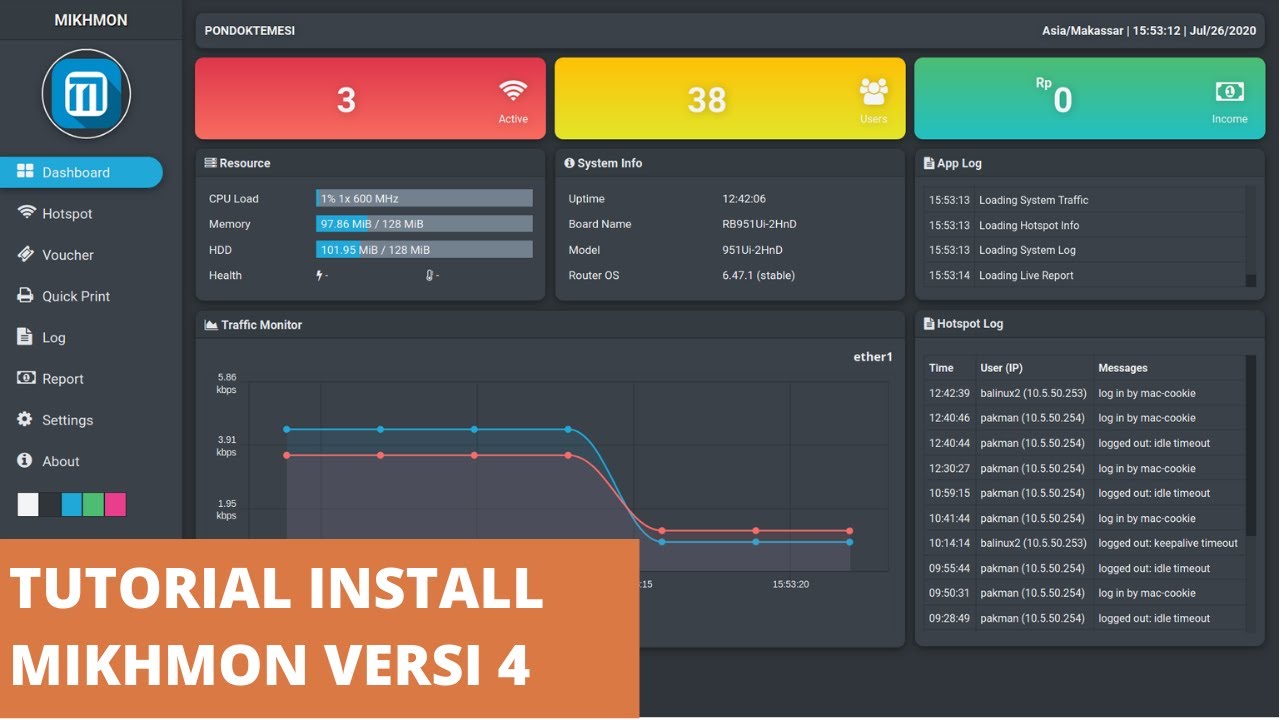Select the pink theme color swatch
1280x720 pixels.
pyautogui.click(x=115, y=504)
